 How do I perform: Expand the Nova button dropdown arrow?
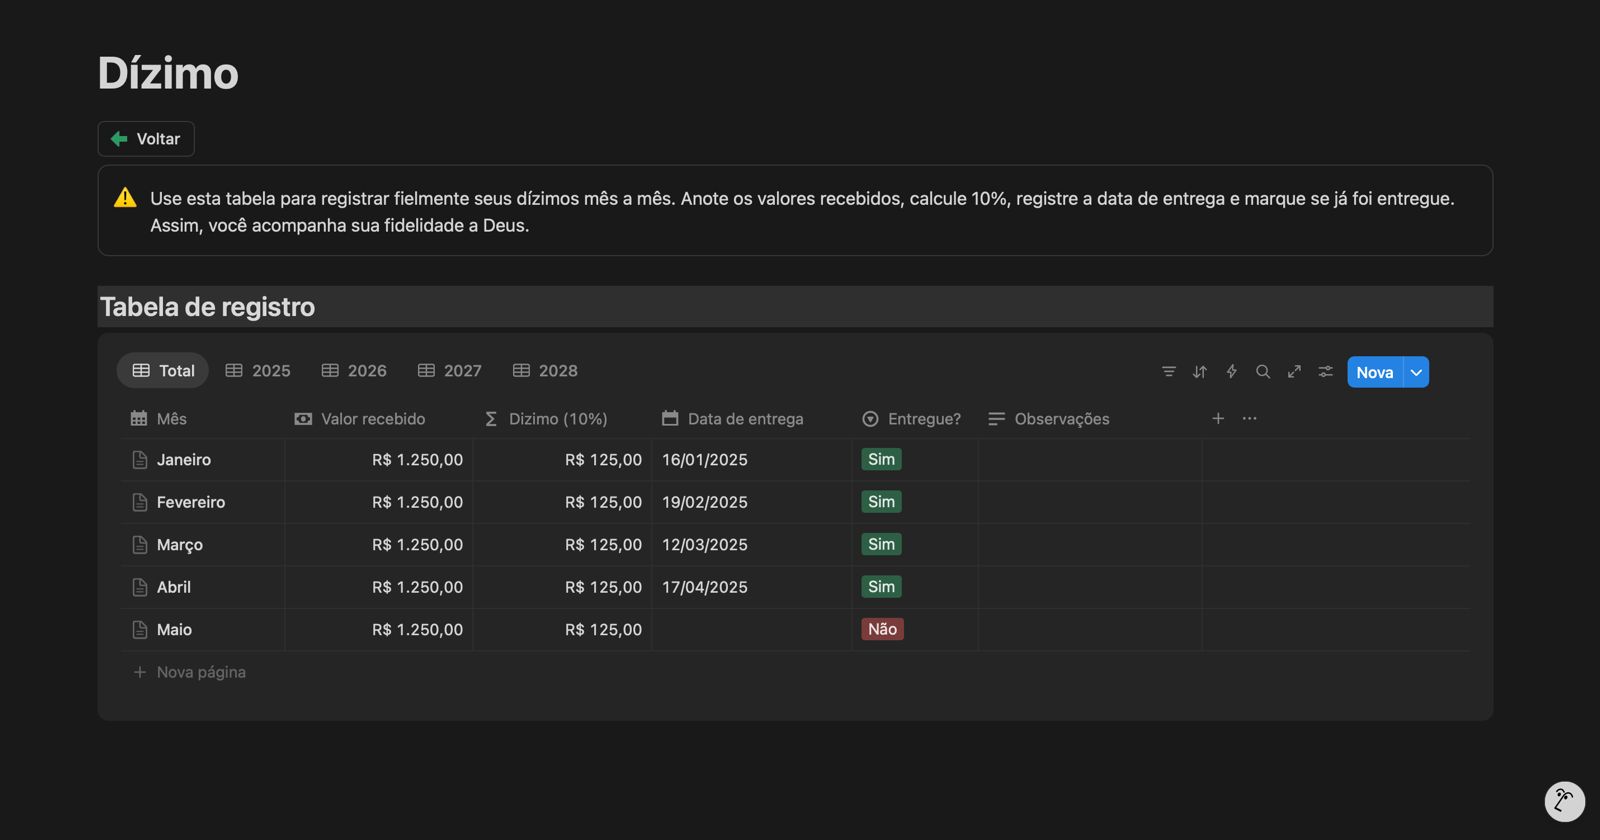click(1416, 372)
